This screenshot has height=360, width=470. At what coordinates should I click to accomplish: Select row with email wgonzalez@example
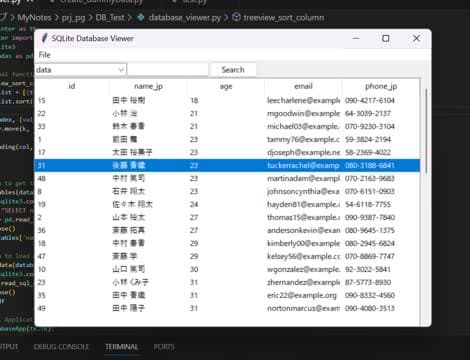227,269
